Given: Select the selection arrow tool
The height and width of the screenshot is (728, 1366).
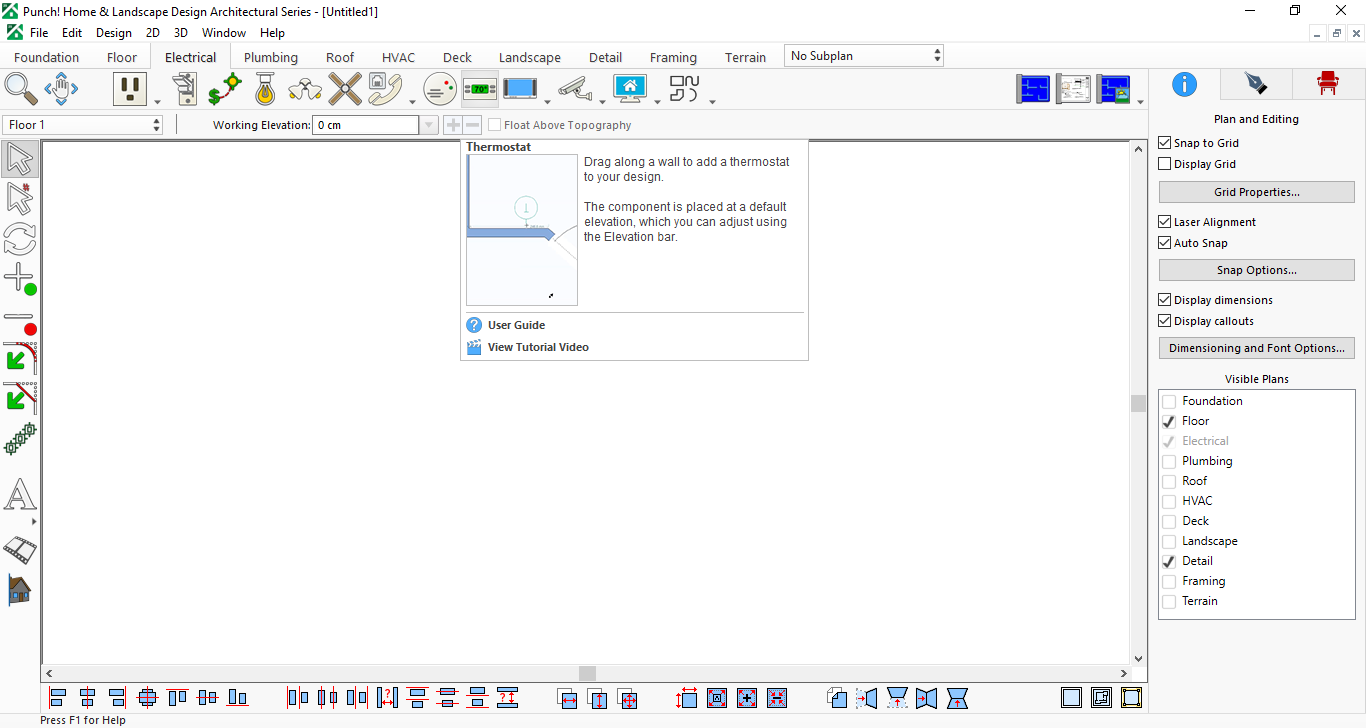Looking at the screenshot, I should pyautogui.click(x=20, y=159).
